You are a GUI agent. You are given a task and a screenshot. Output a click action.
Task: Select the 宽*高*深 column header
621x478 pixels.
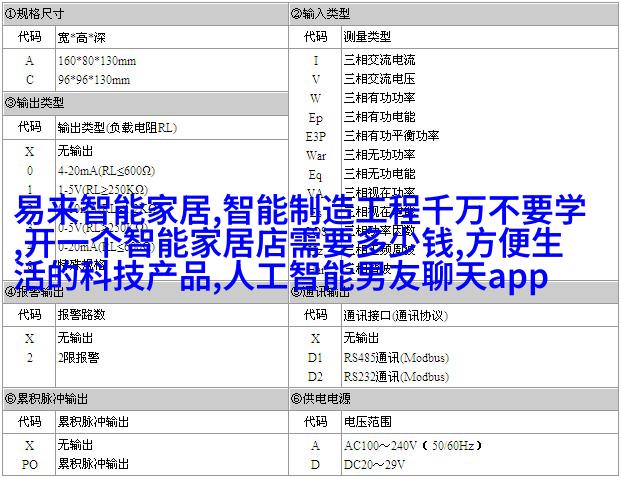[82, 38]
